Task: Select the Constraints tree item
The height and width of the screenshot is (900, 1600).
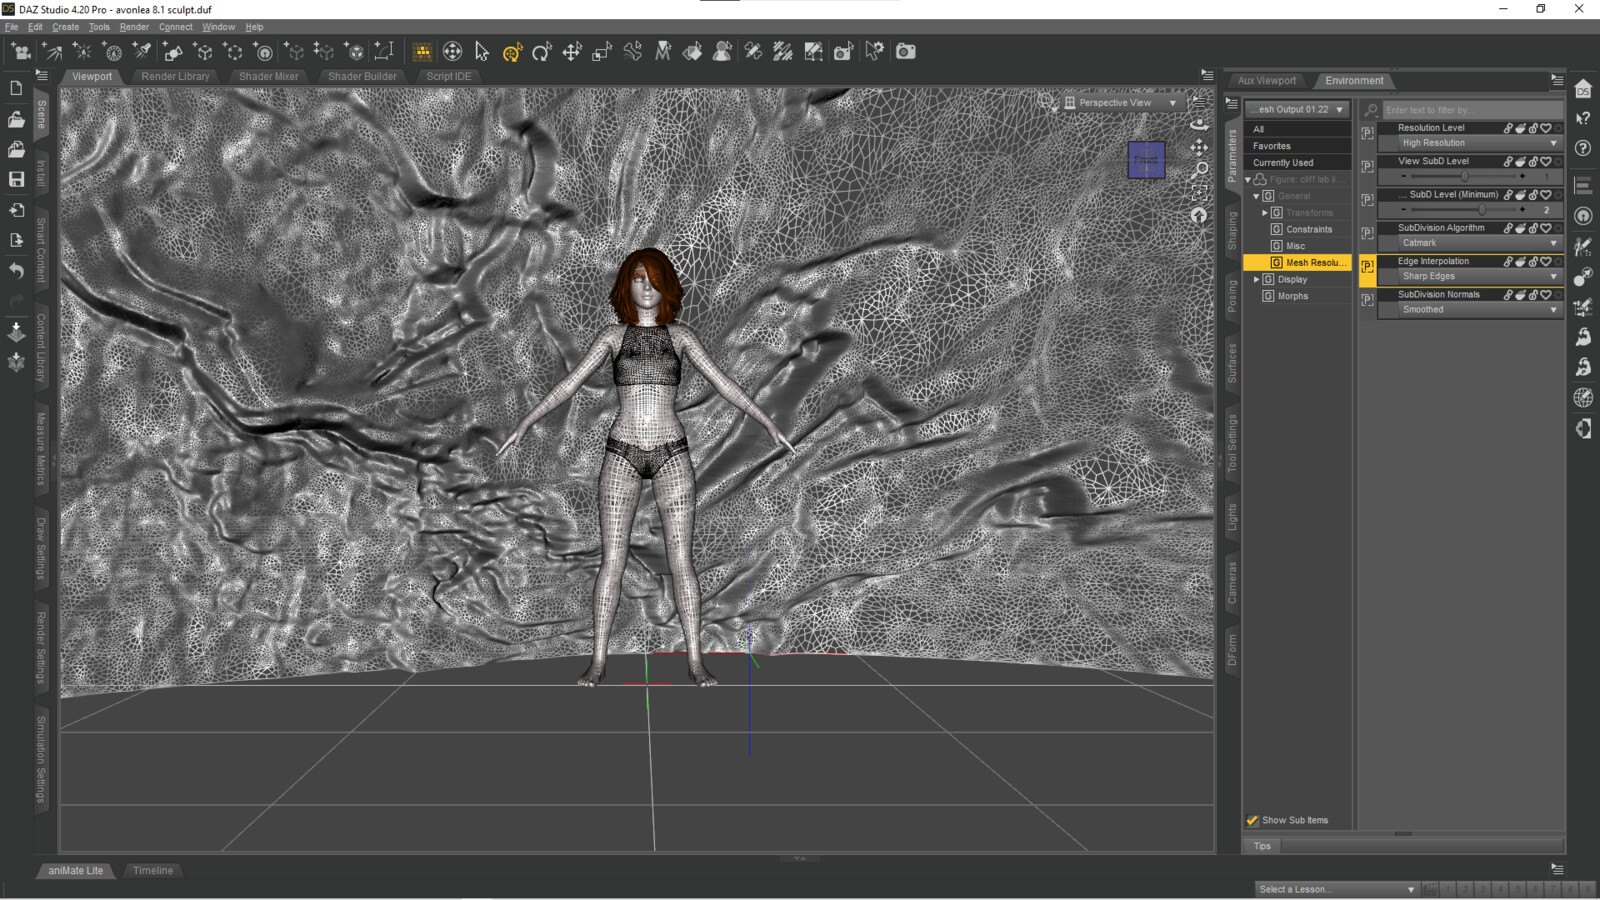Action: (1309, 229)
